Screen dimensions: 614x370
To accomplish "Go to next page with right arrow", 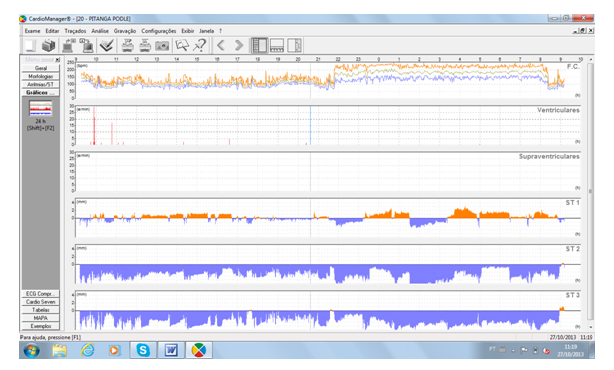I will pyautogui.click(x=238, y=45).
